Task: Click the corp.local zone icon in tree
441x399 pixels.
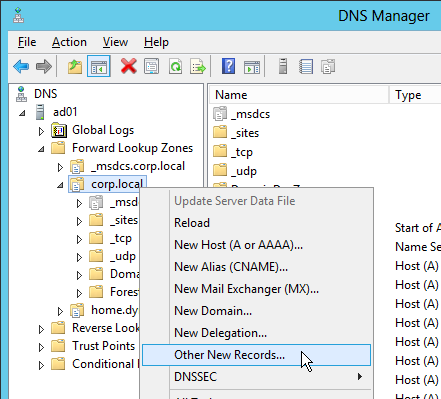Action: pos(77,184)
